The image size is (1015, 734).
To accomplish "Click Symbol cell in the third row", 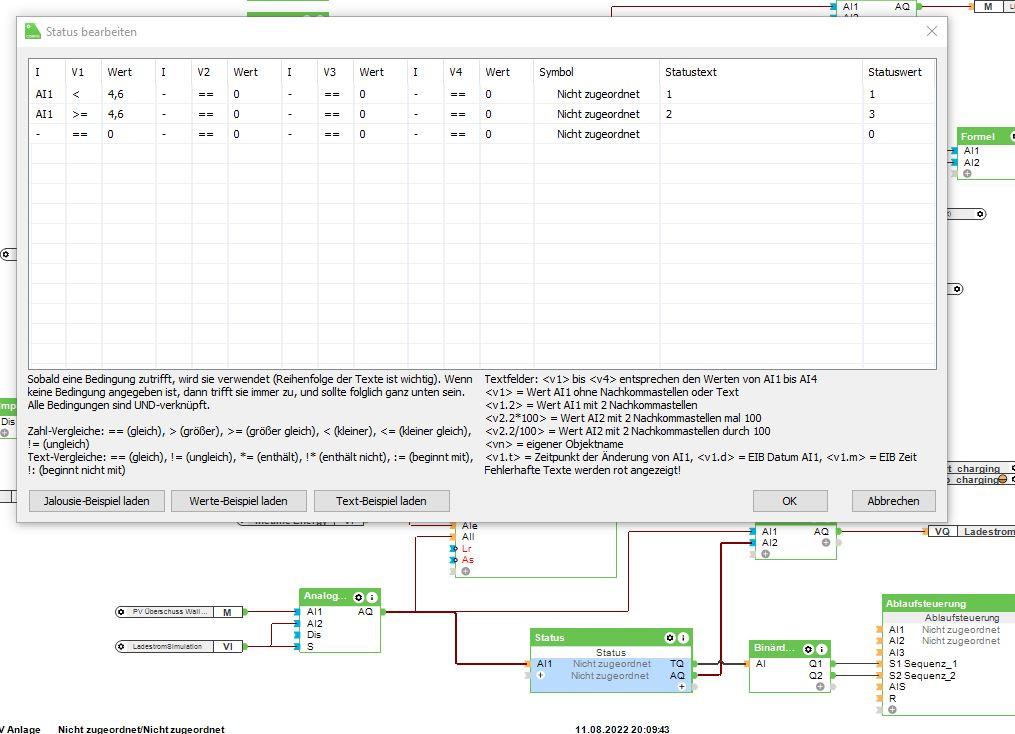I will [597, 134].
